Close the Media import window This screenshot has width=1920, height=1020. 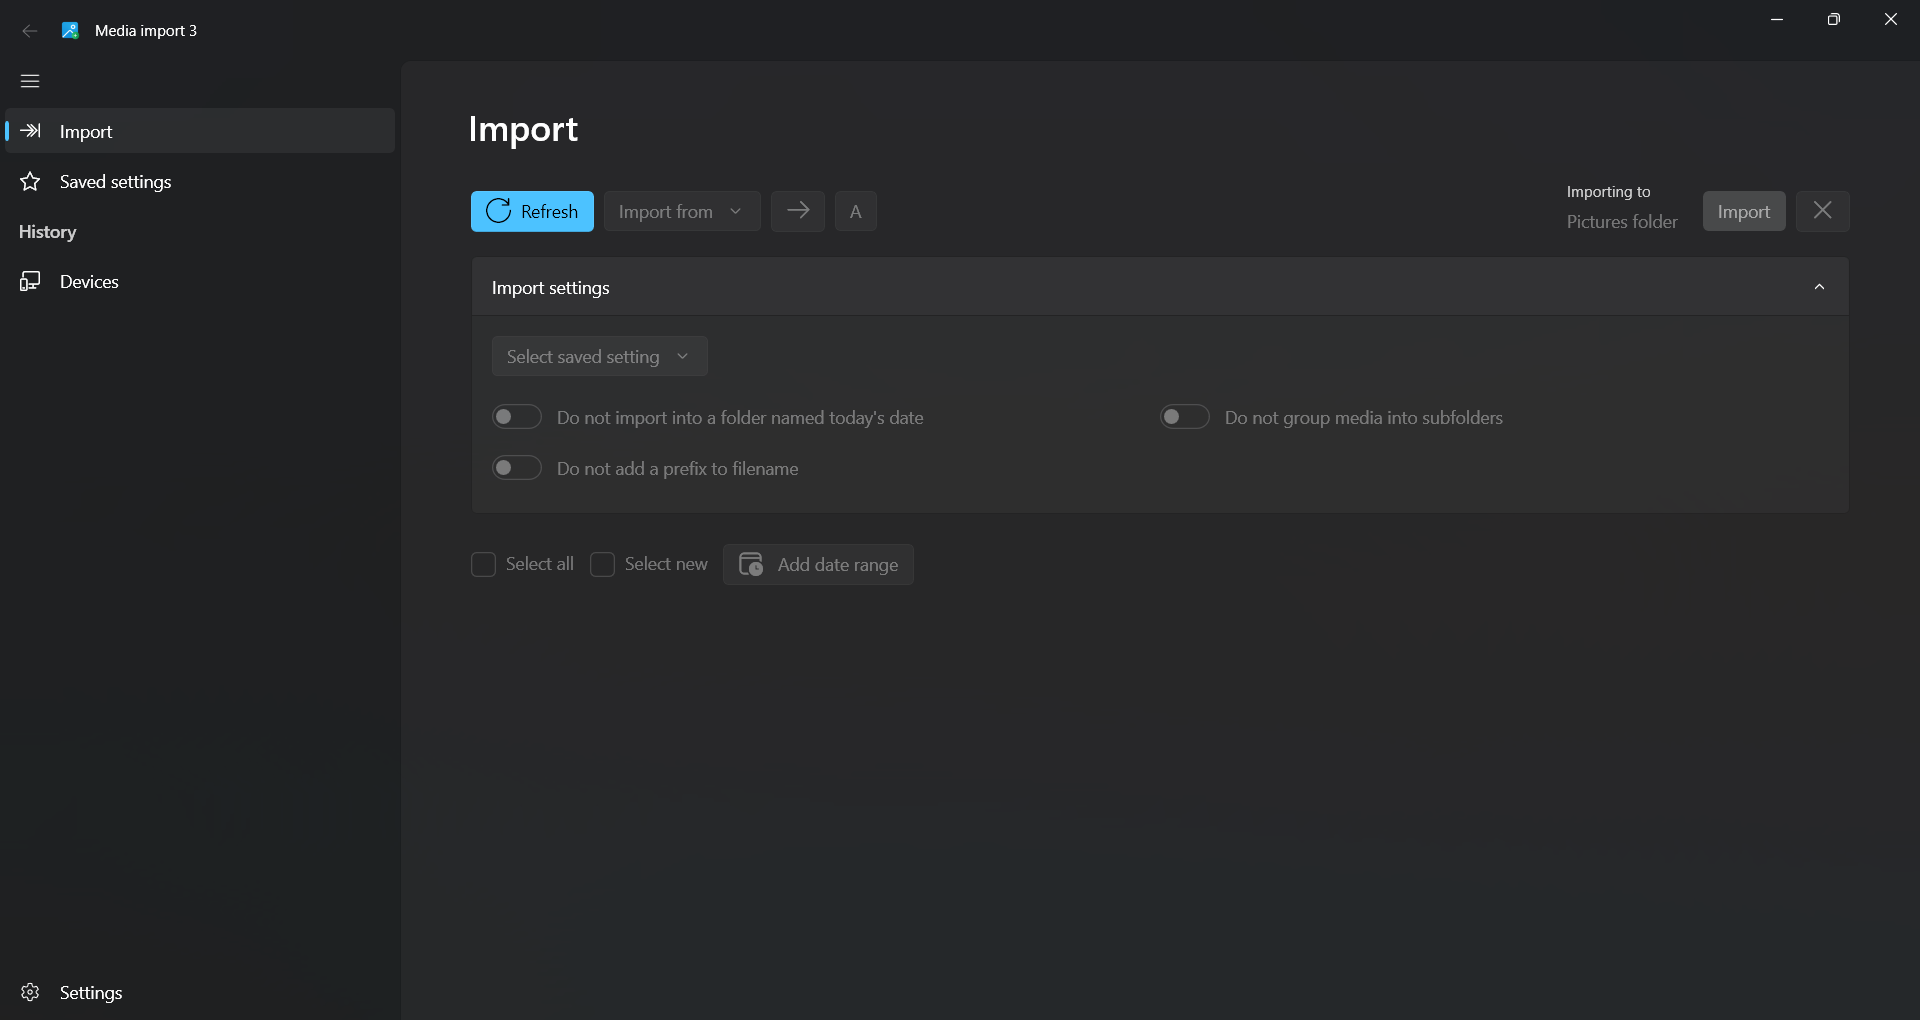coord(1890,19)
